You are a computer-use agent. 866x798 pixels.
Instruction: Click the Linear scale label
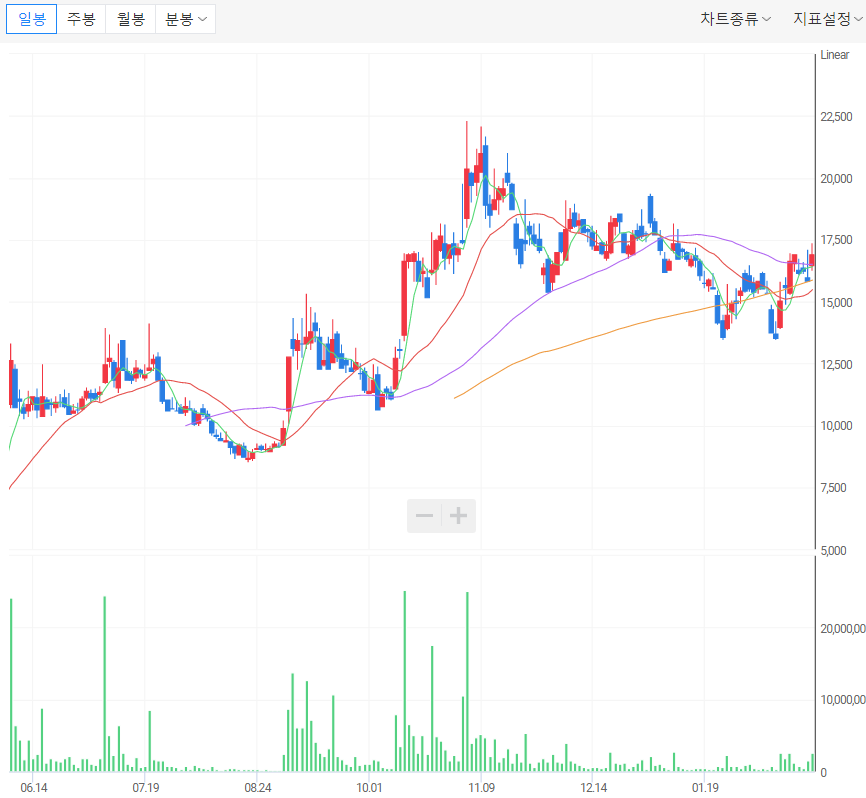click(835, 55)
